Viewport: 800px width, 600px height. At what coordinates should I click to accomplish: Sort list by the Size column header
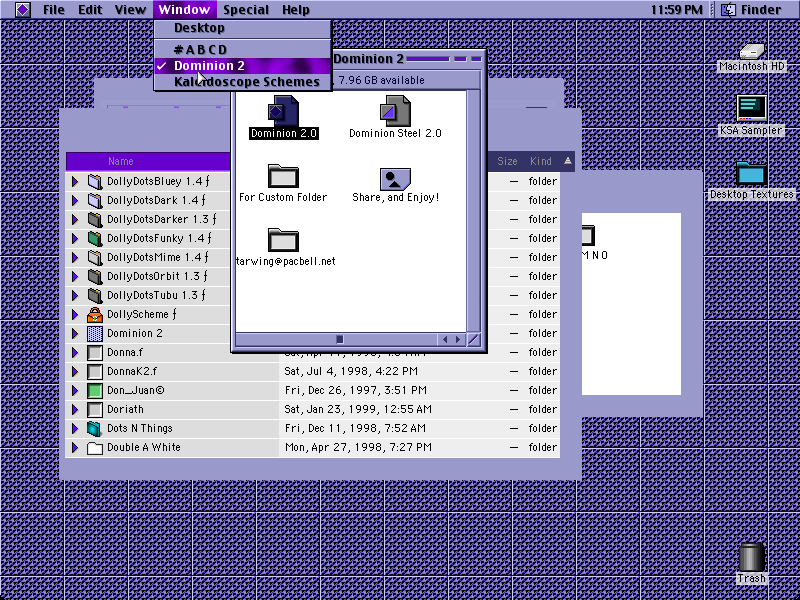coord(507,161)
